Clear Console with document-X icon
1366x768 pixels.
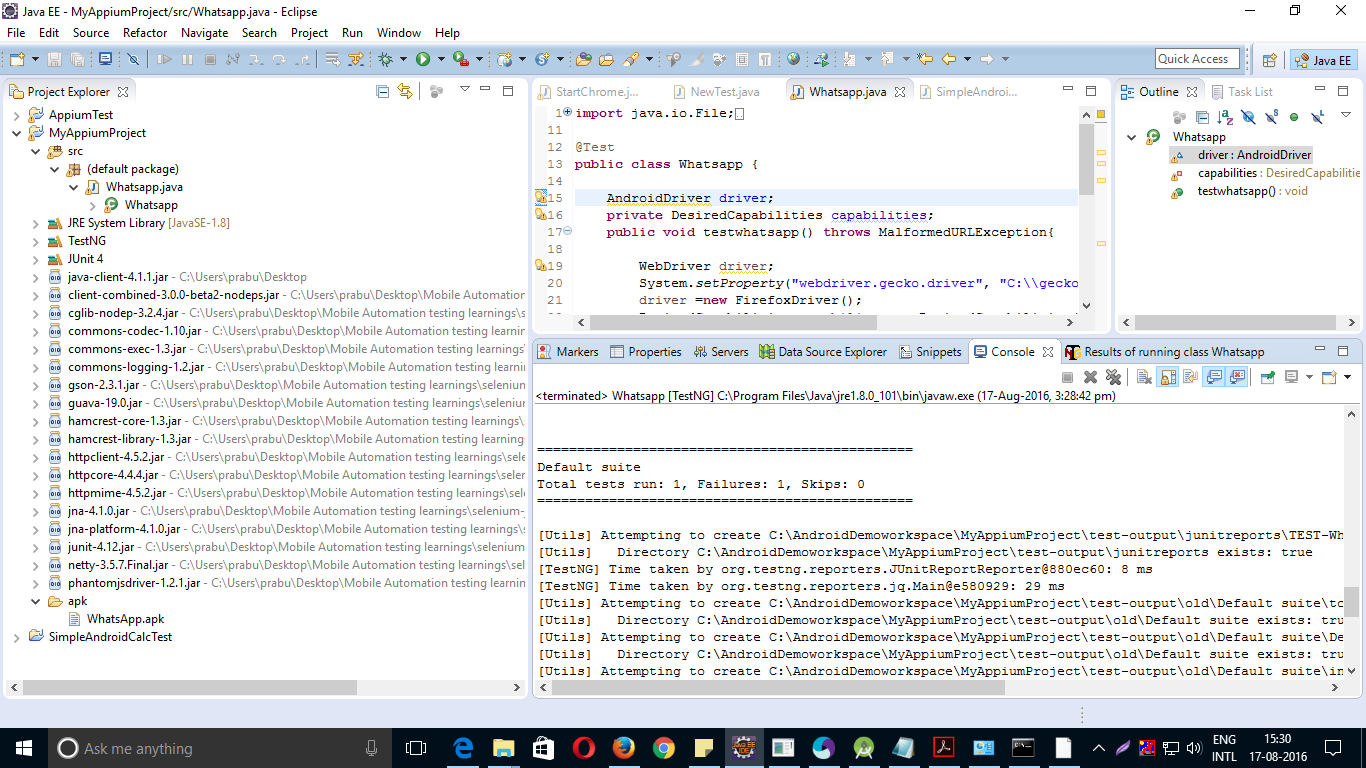point(1144,377)
